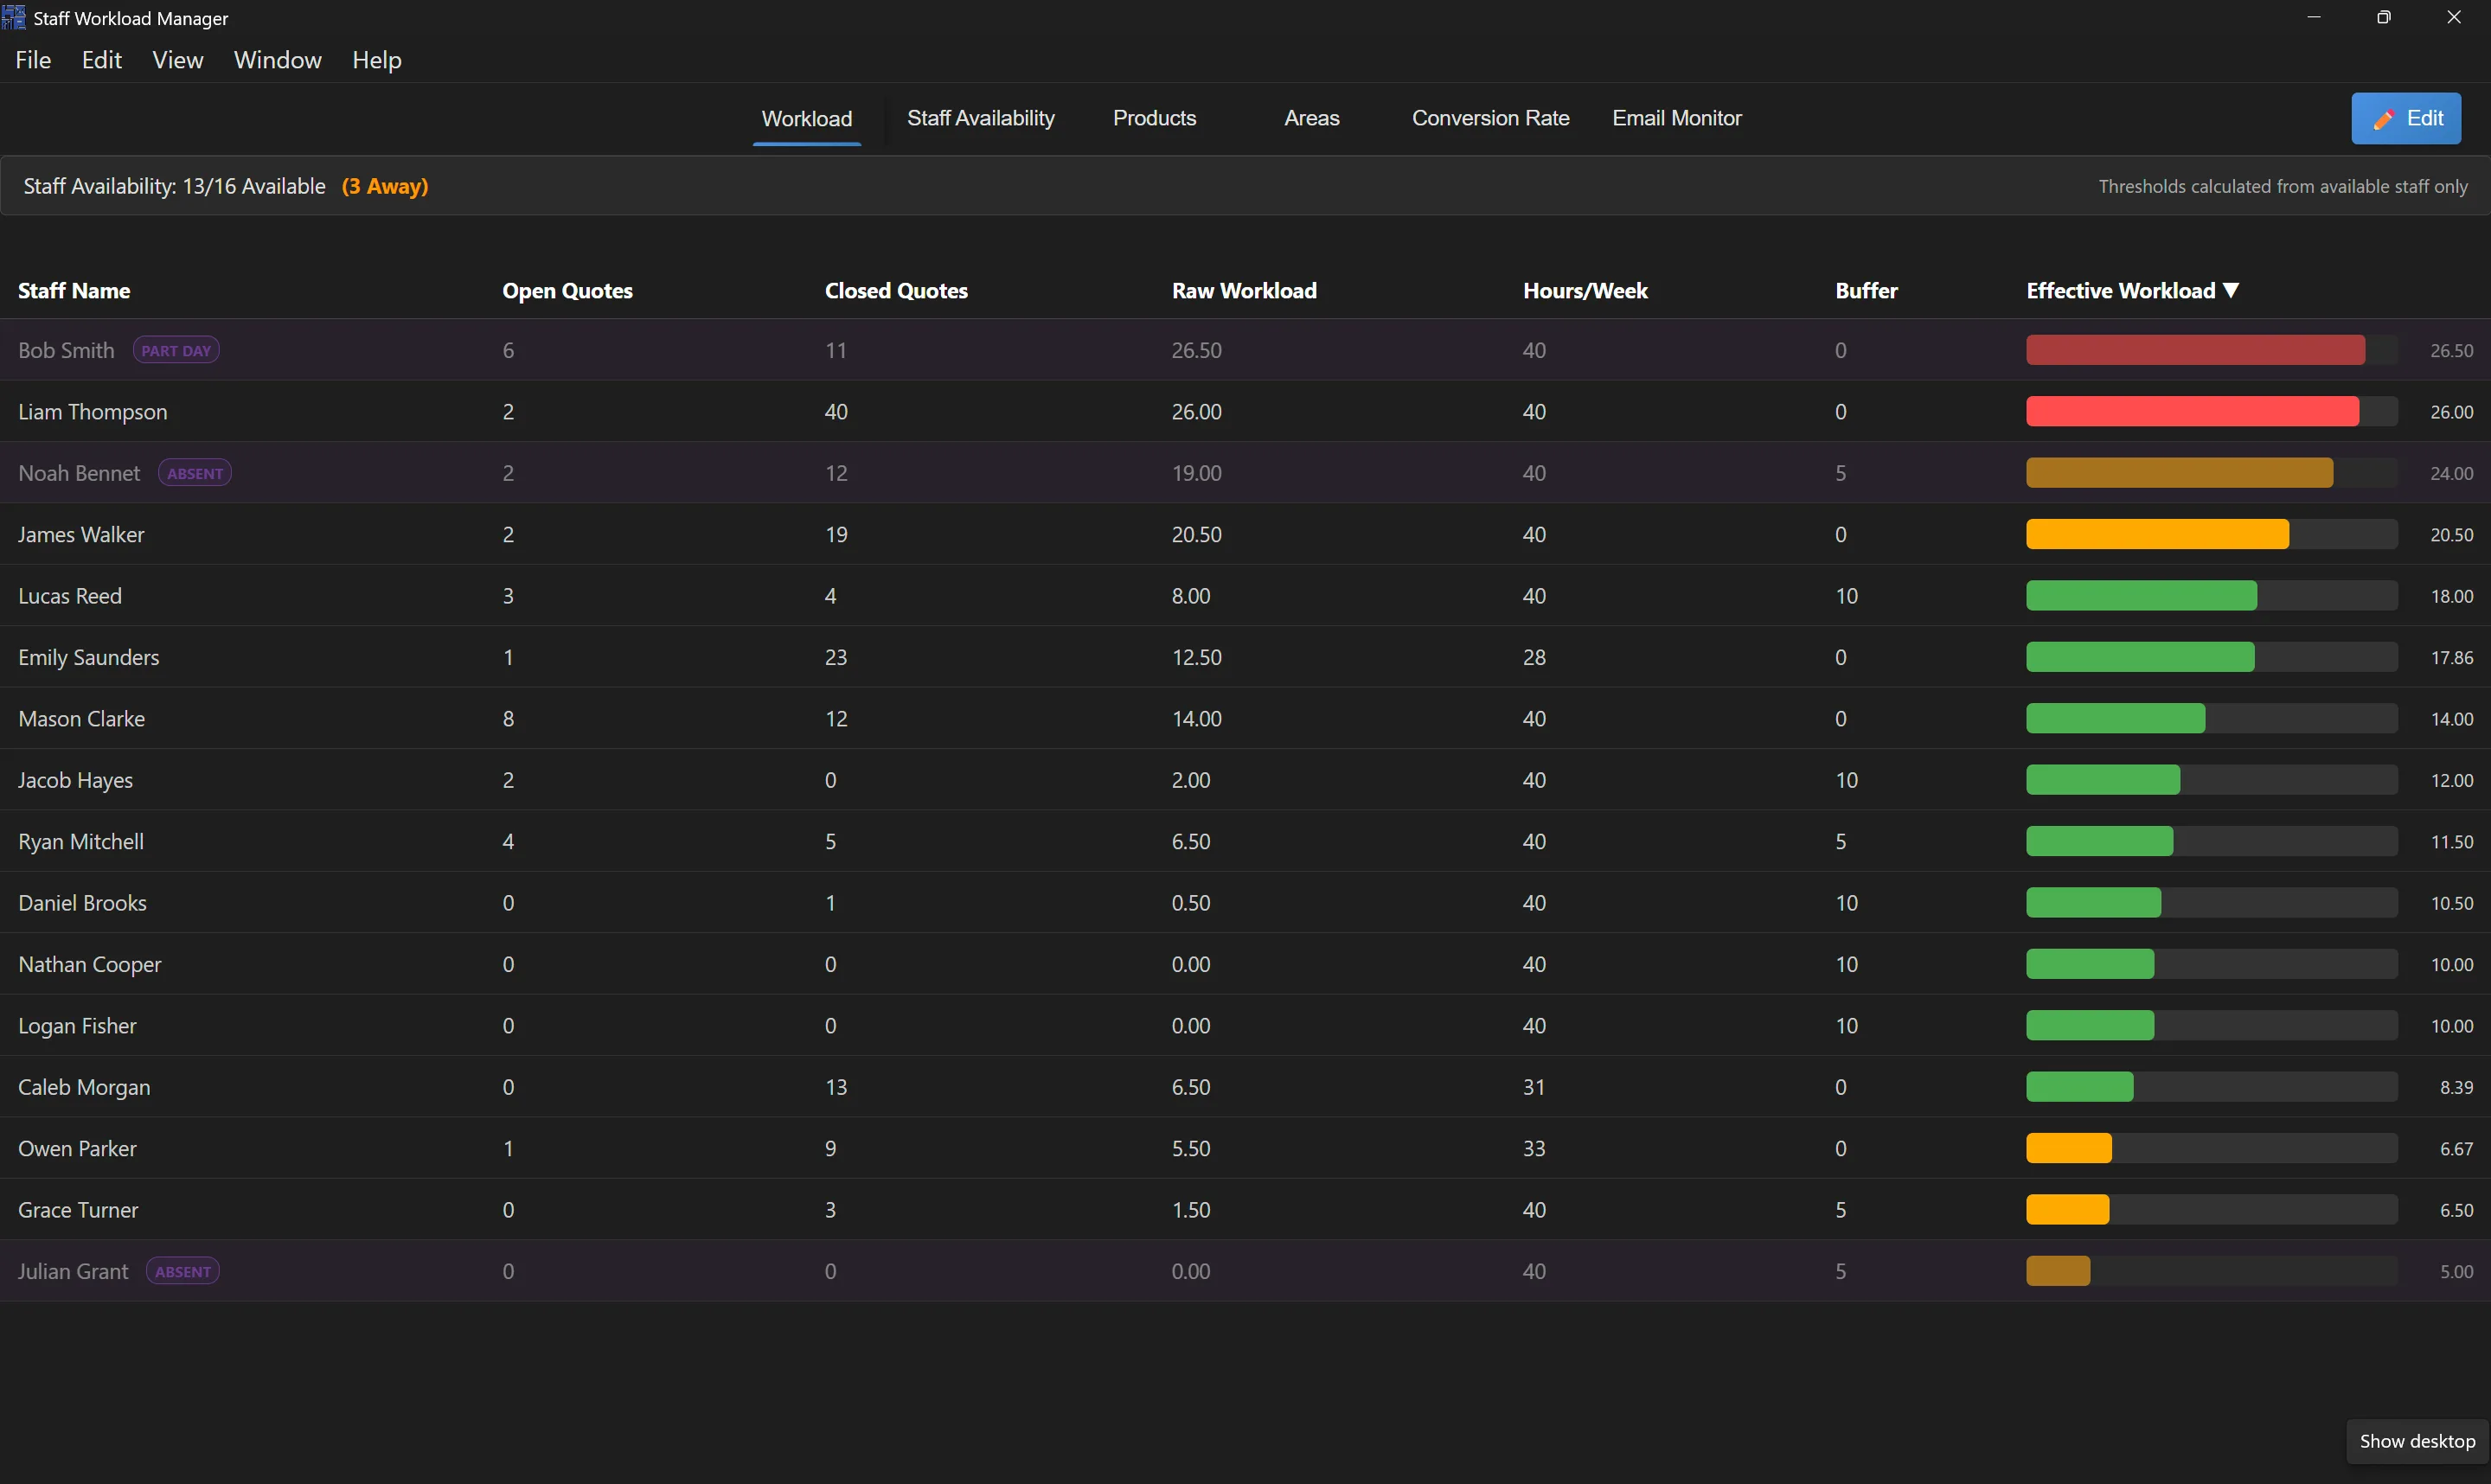Switch to the Staff Availability tab
Viewport: 2491px width, 1484px height.
(x=981, y=118)
